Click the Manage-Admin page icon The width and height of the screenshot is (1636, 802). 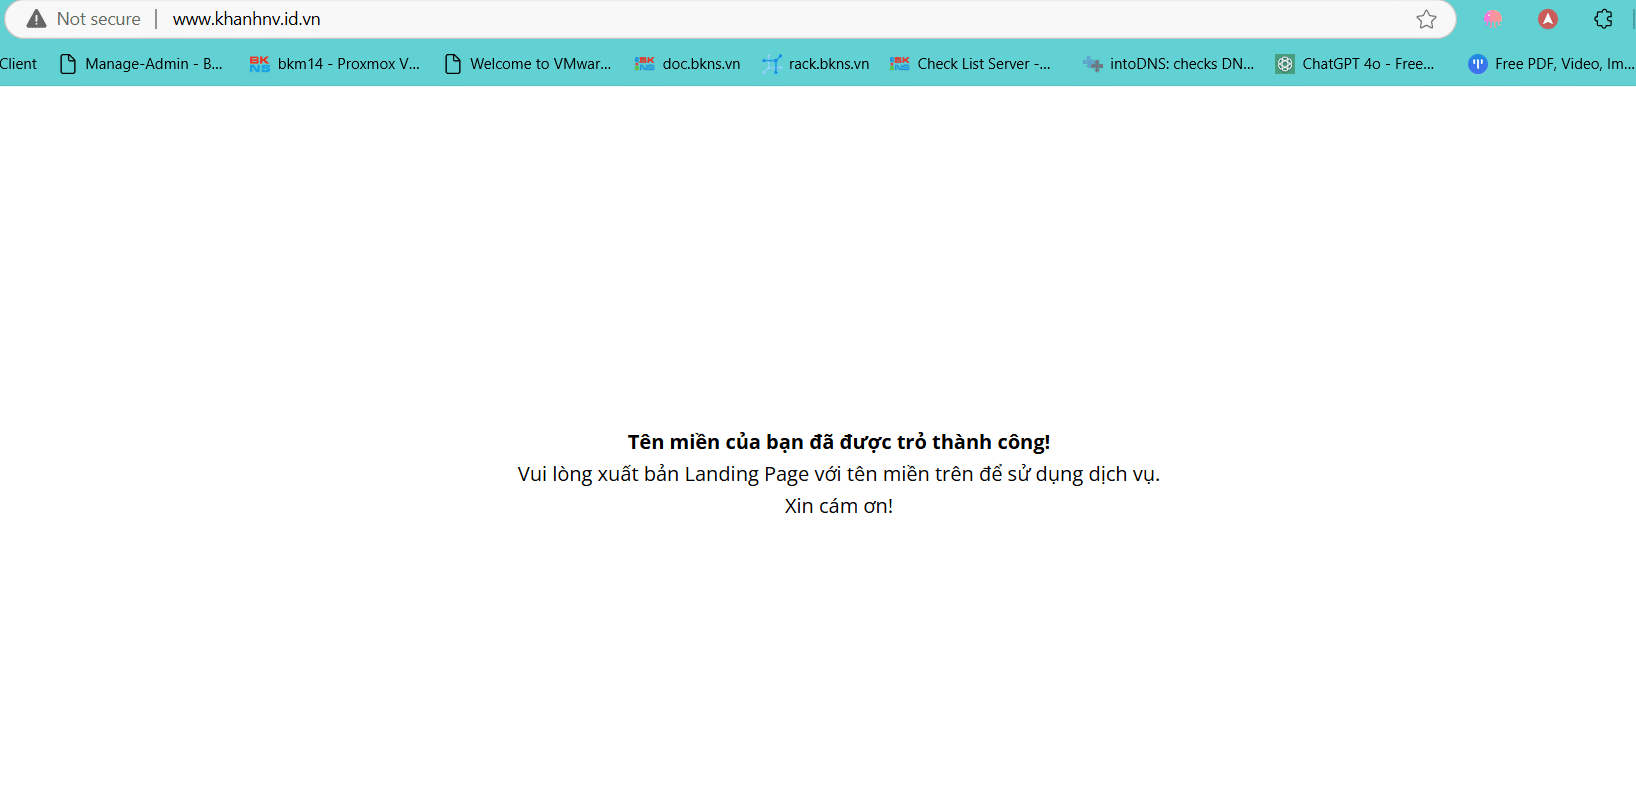point(68,64)
